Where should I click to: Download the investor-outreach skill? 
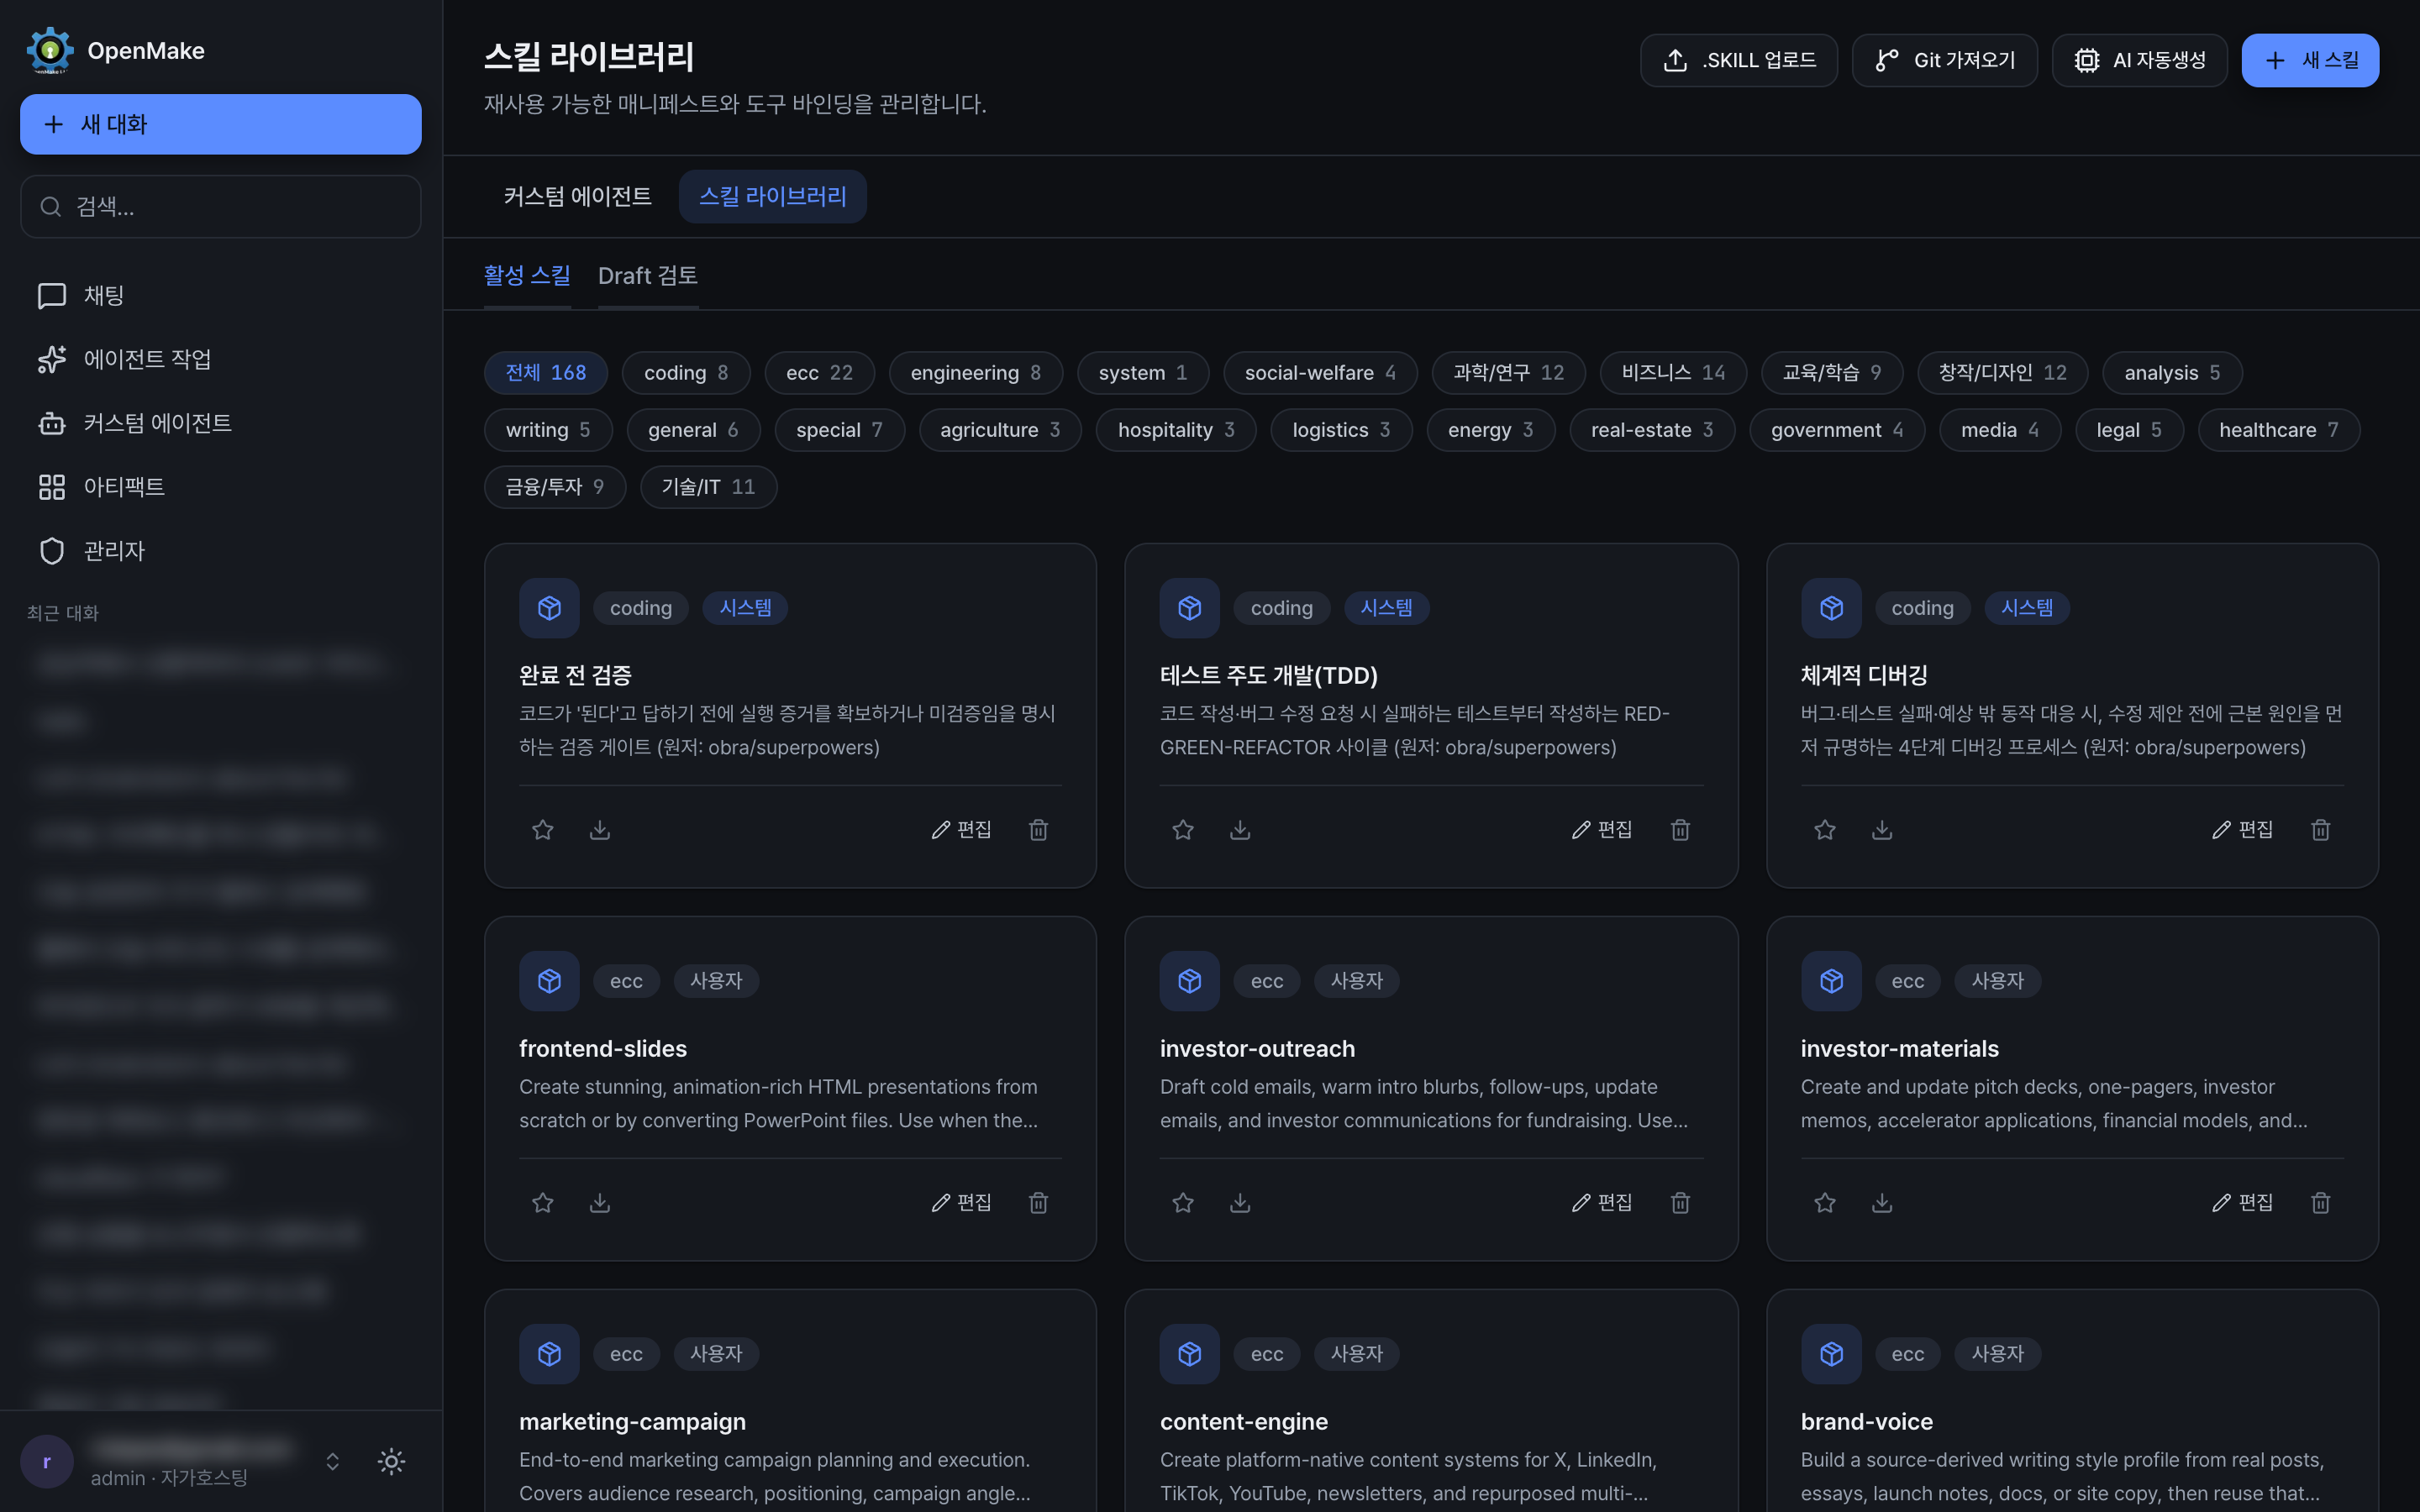tap(1240, 1202)
